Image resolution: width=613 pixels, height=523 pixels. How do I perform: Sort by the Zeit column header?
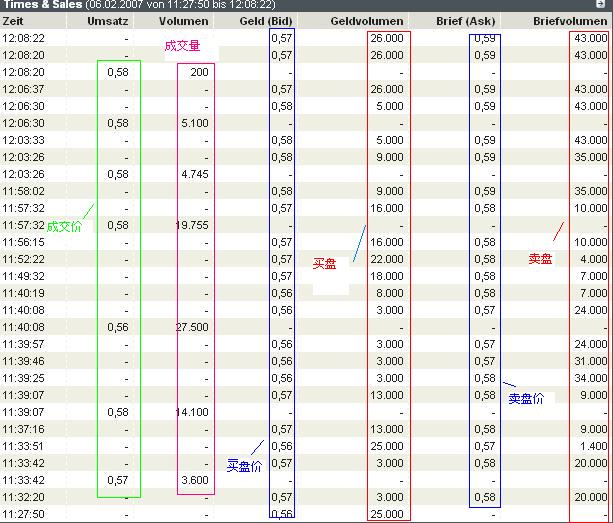click(x=13, y=21)
